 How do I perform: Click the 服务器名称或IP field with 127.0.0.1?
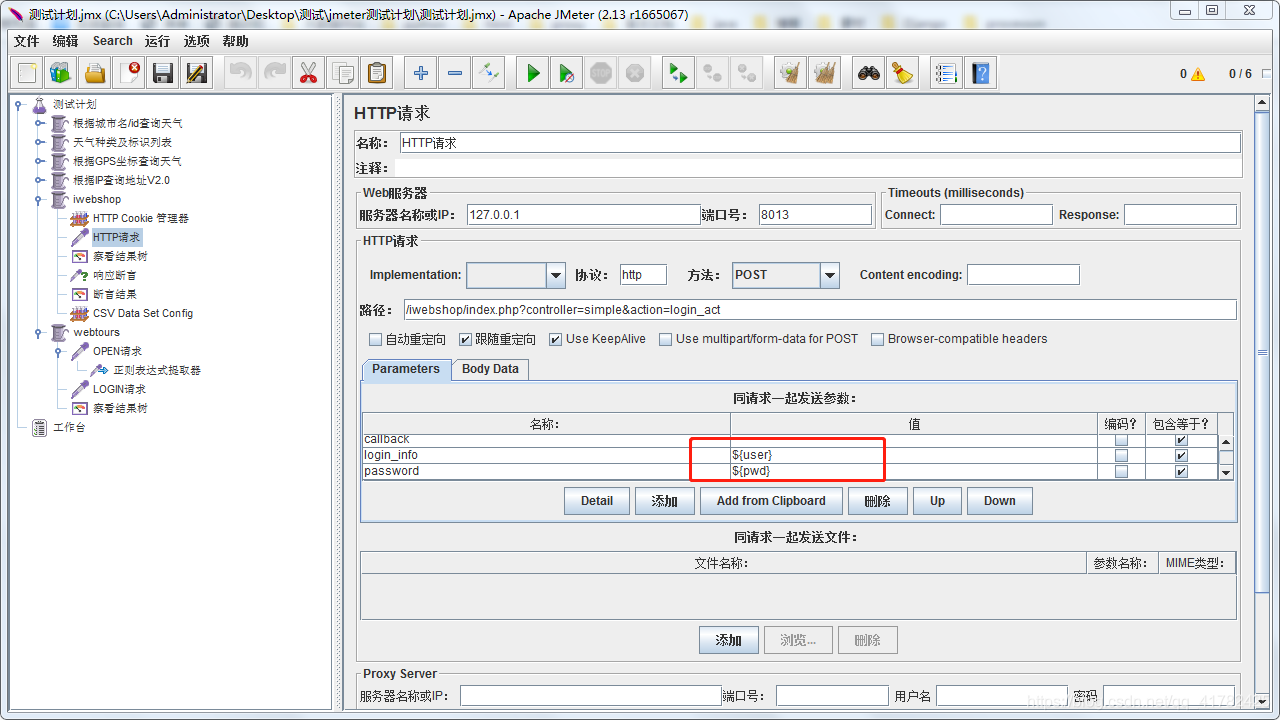coord(583,214)
